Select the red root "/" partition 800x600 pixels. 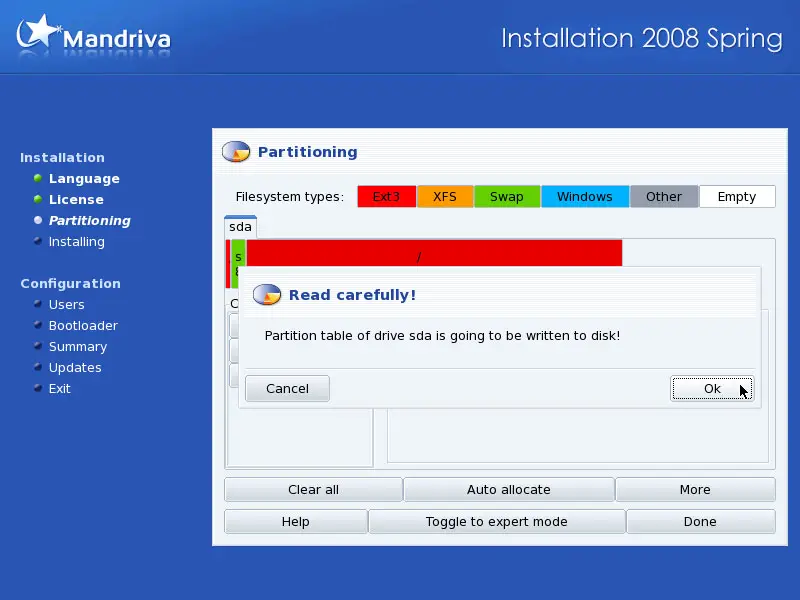click(434, 253)
